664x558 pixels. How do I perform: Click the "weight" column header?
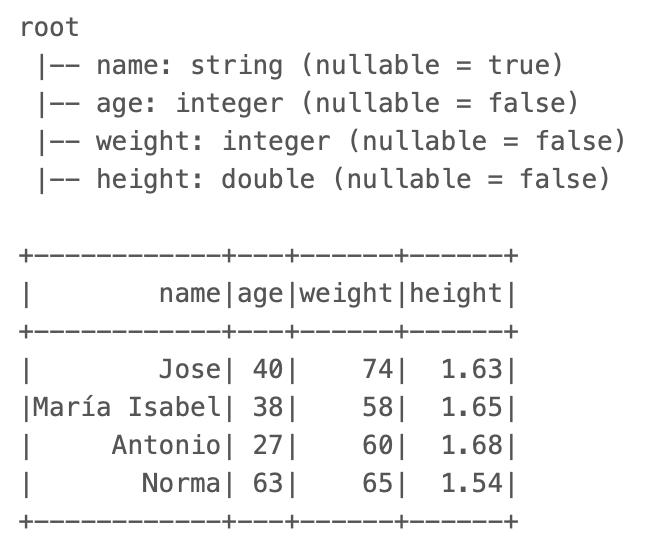[x=345, y=293]
